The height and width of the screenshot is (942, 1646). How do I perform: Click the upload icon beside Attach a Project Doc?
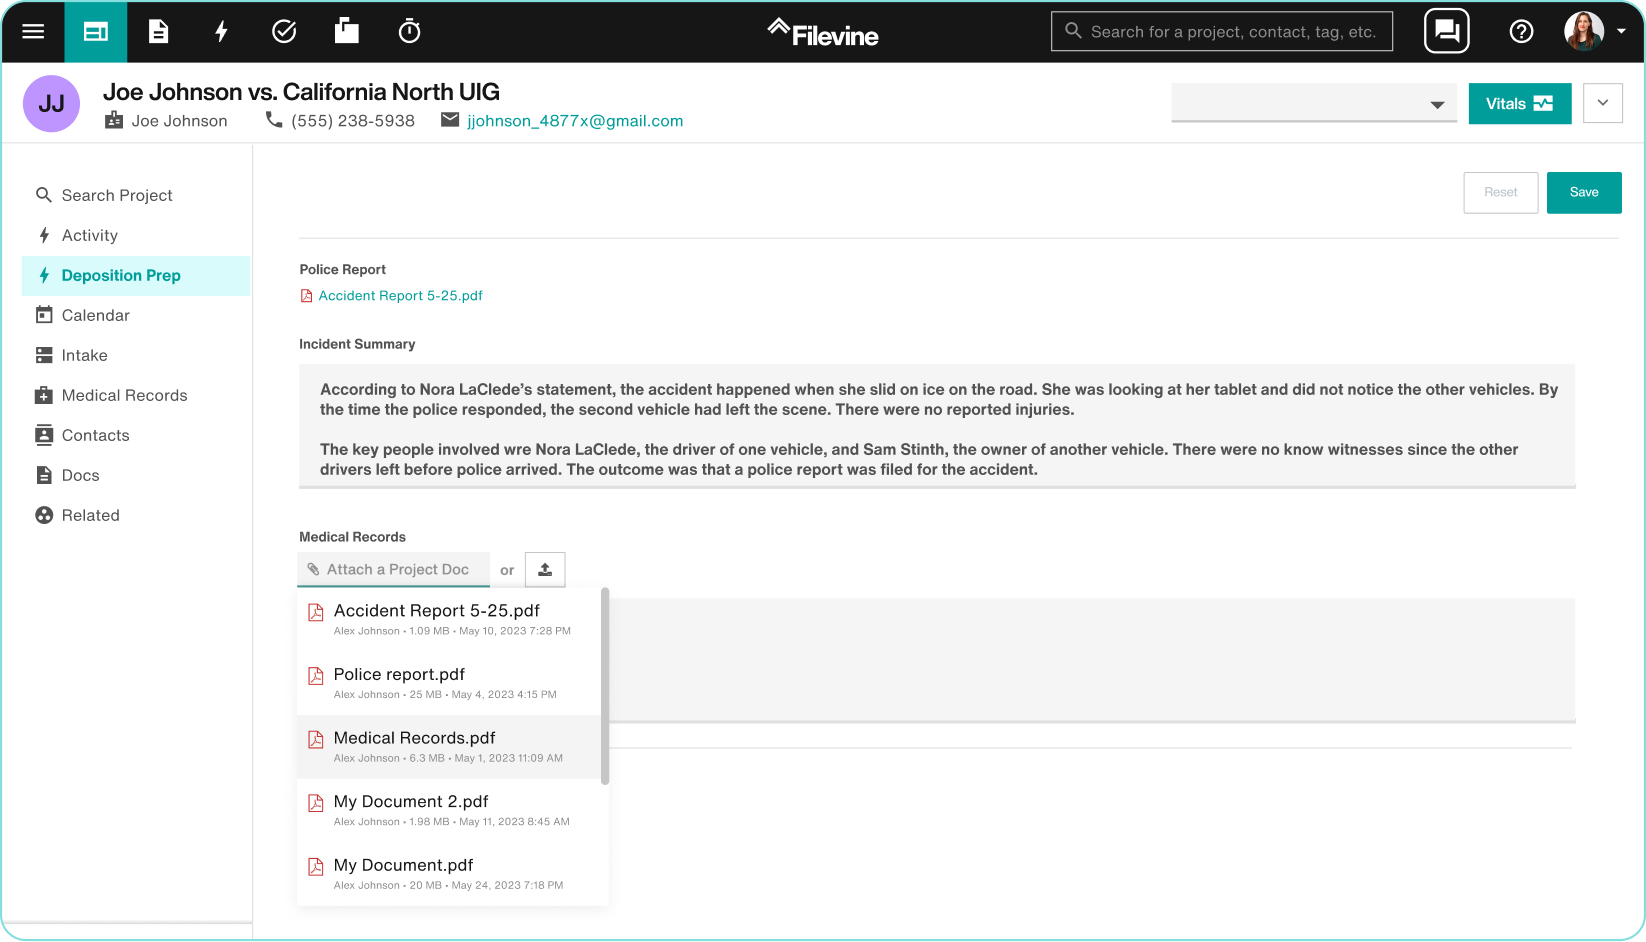pyautogui.click(x=545, y=569)
